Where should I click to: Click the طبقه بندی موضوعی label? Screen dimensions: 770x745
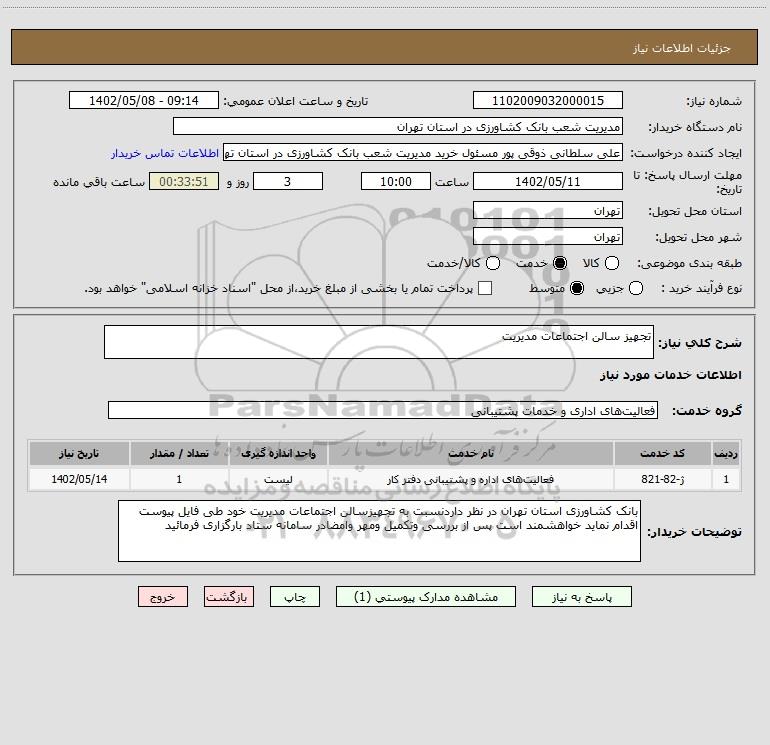coord(689,263)
